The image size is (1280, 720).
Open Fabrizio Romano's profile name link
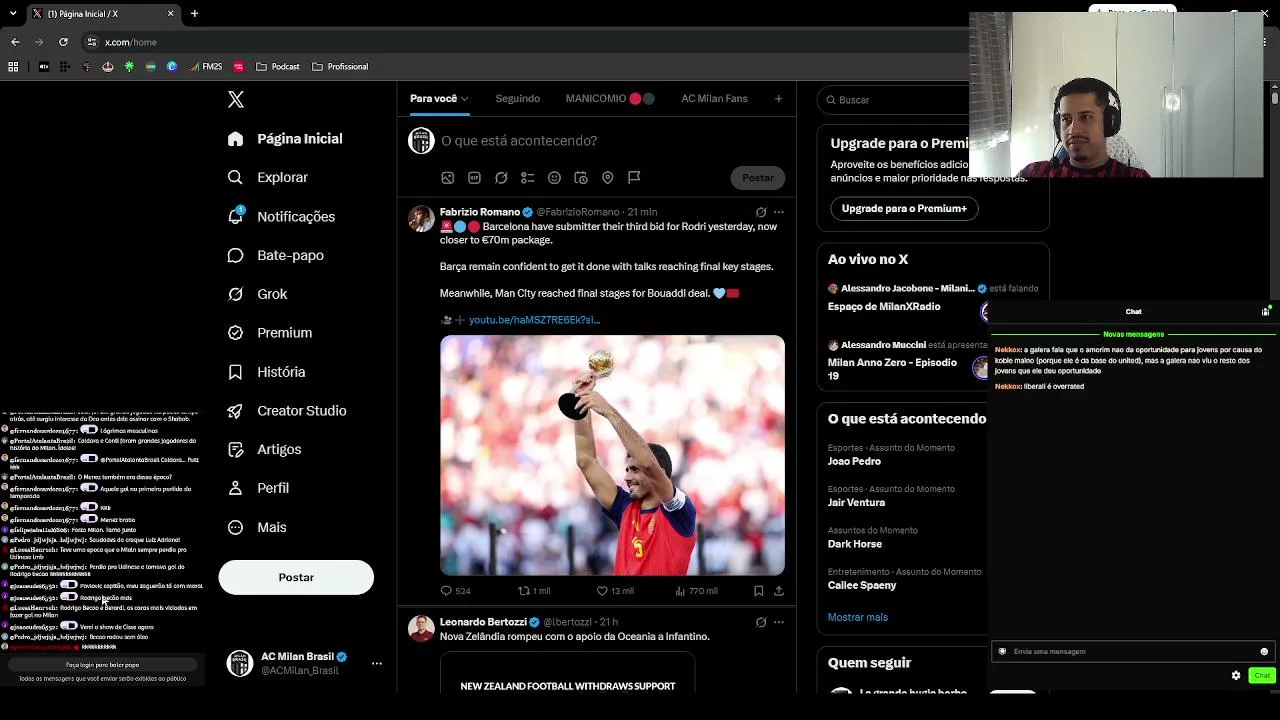coord(480,212)
